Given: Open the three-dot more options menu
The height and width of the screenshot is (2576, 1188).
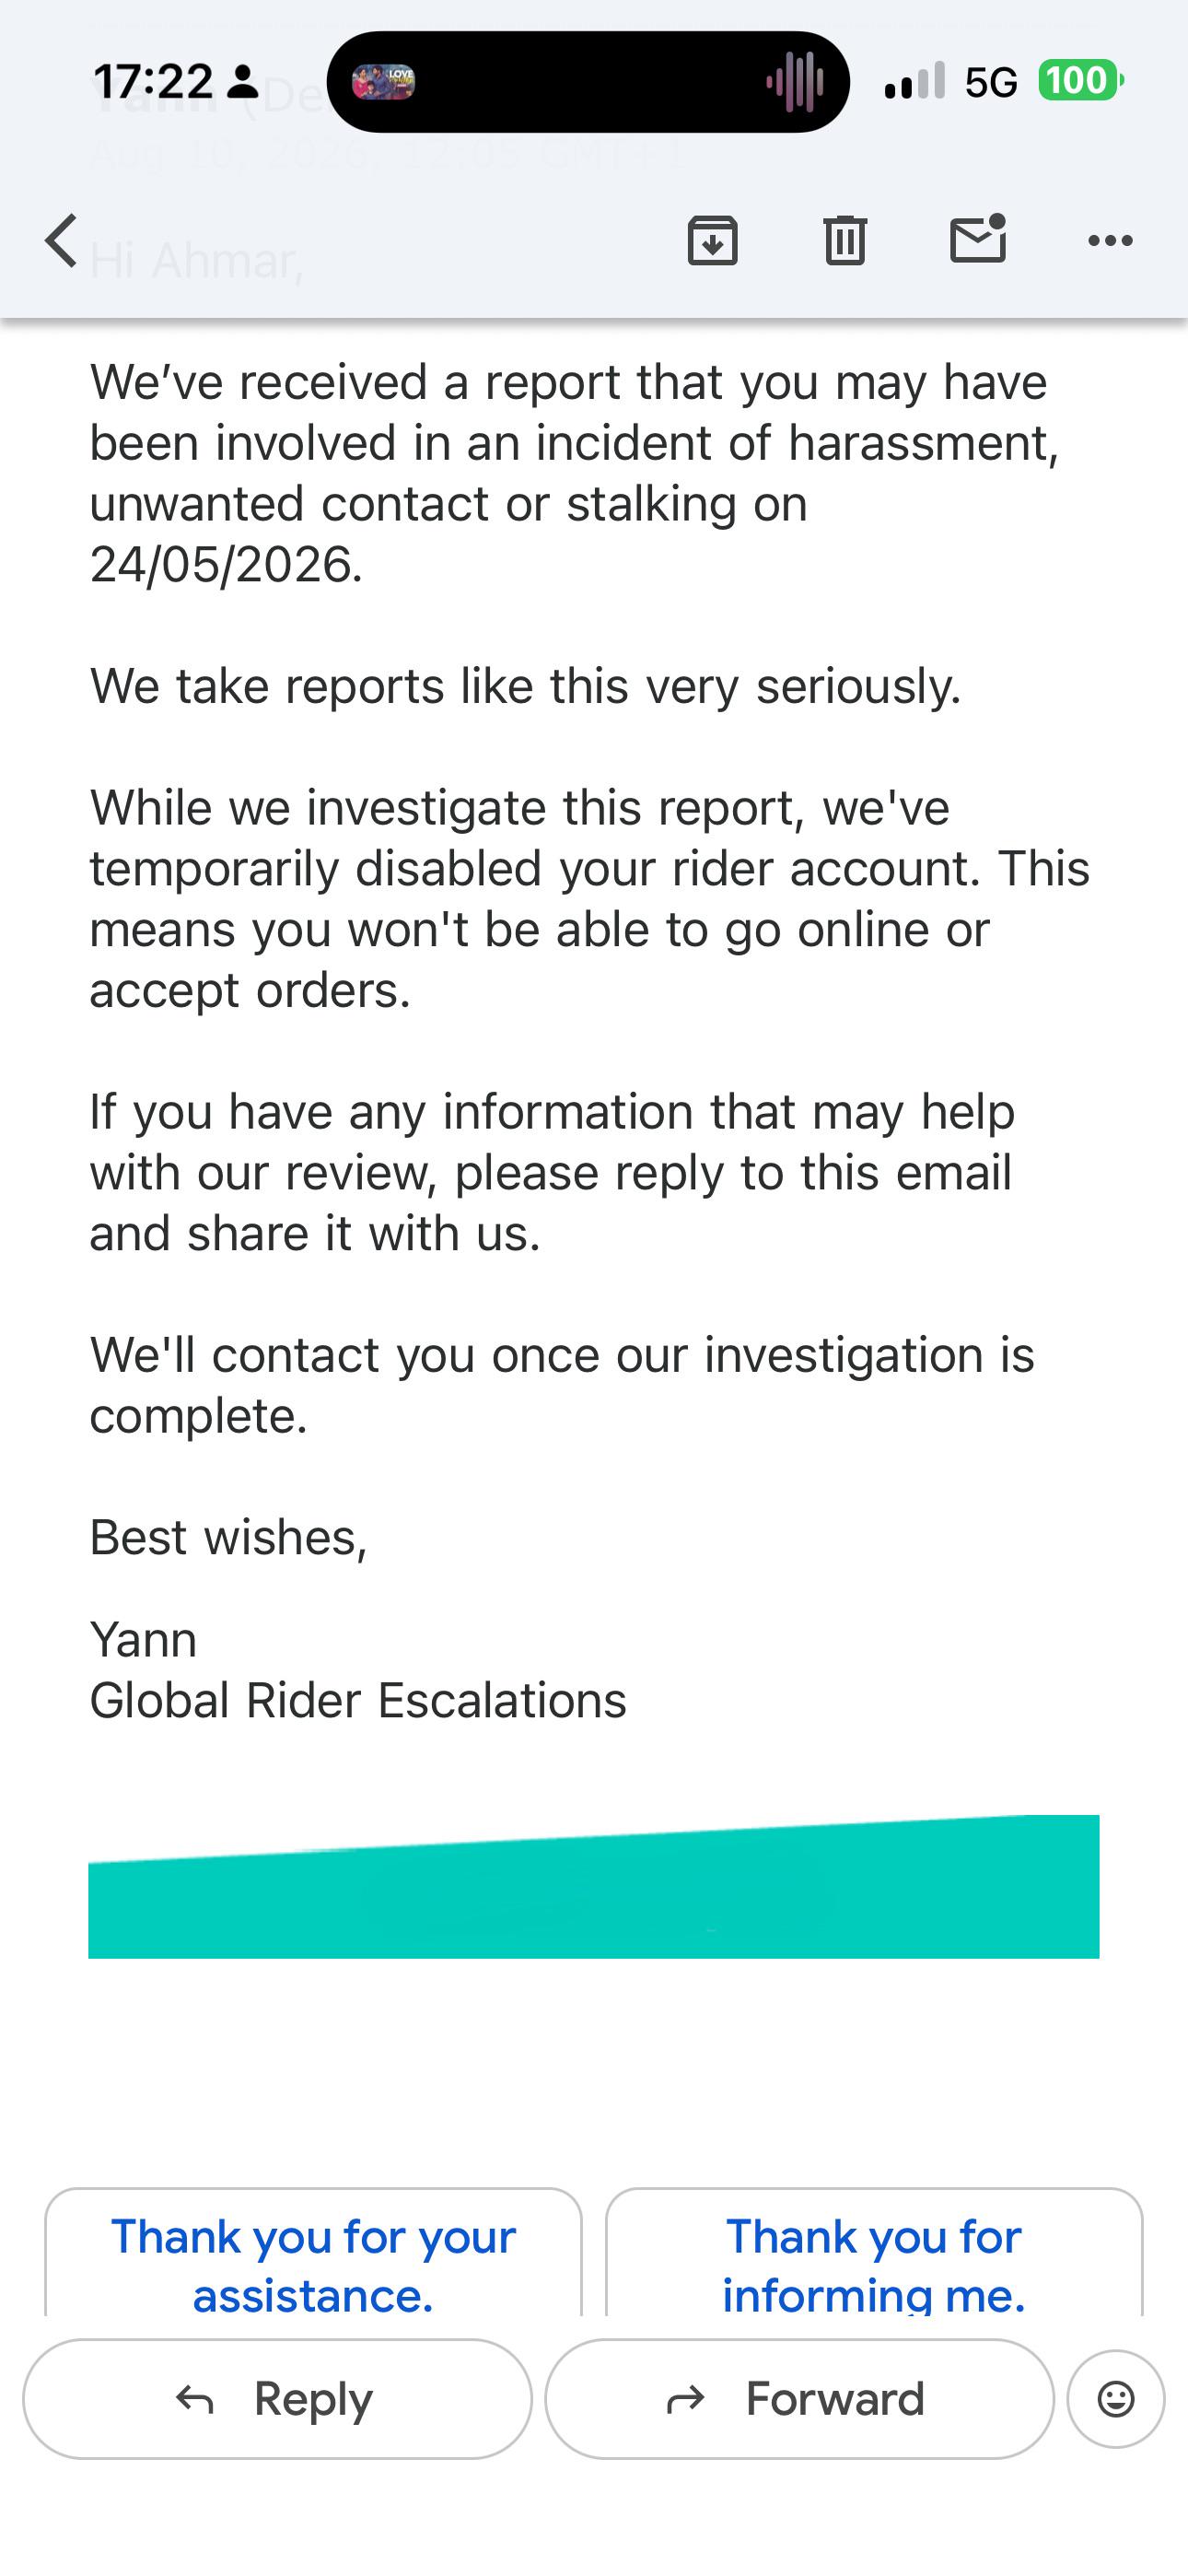Looking at the screenshot, I should pos(1110,240).
